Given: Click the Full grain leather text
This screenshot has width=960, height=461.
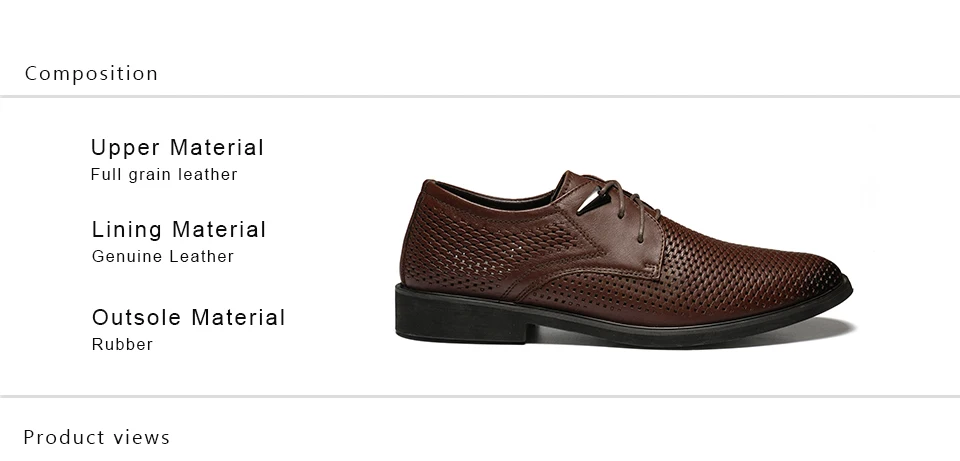Looking at the screenshot, I should pyautogui.click(x=163, y=175).
